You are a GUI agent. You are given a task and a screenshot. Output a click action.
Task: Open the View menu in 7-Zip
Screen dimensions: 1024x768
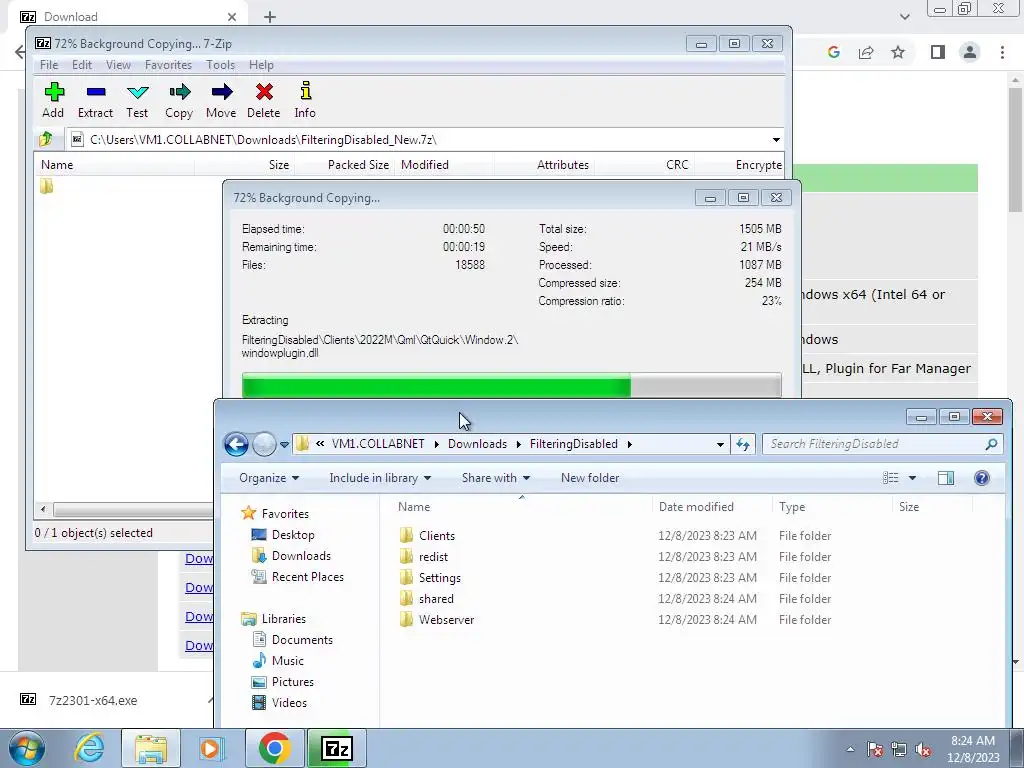tap(118, 65)
